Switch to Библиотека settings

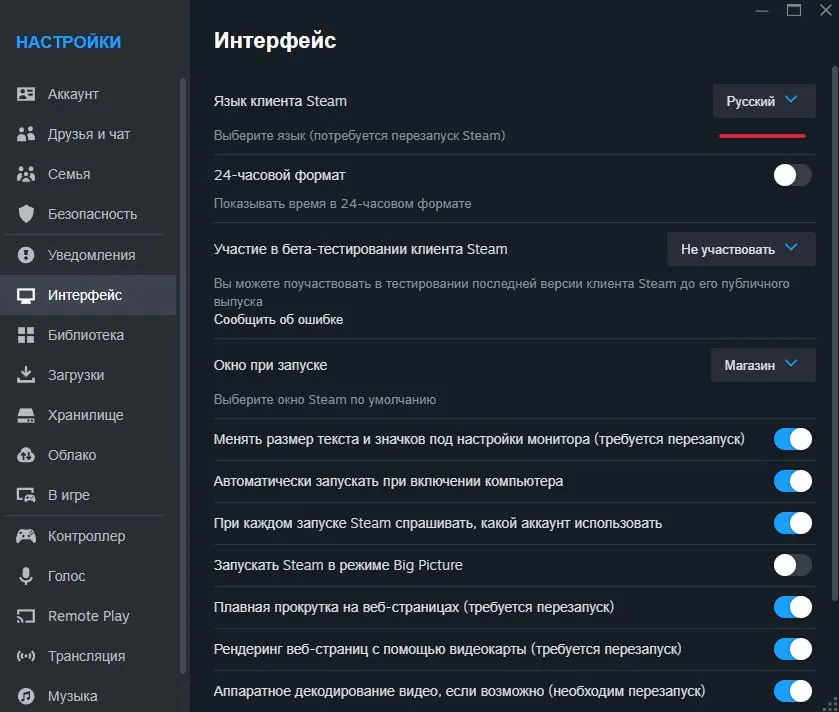(x=86, y=335)
